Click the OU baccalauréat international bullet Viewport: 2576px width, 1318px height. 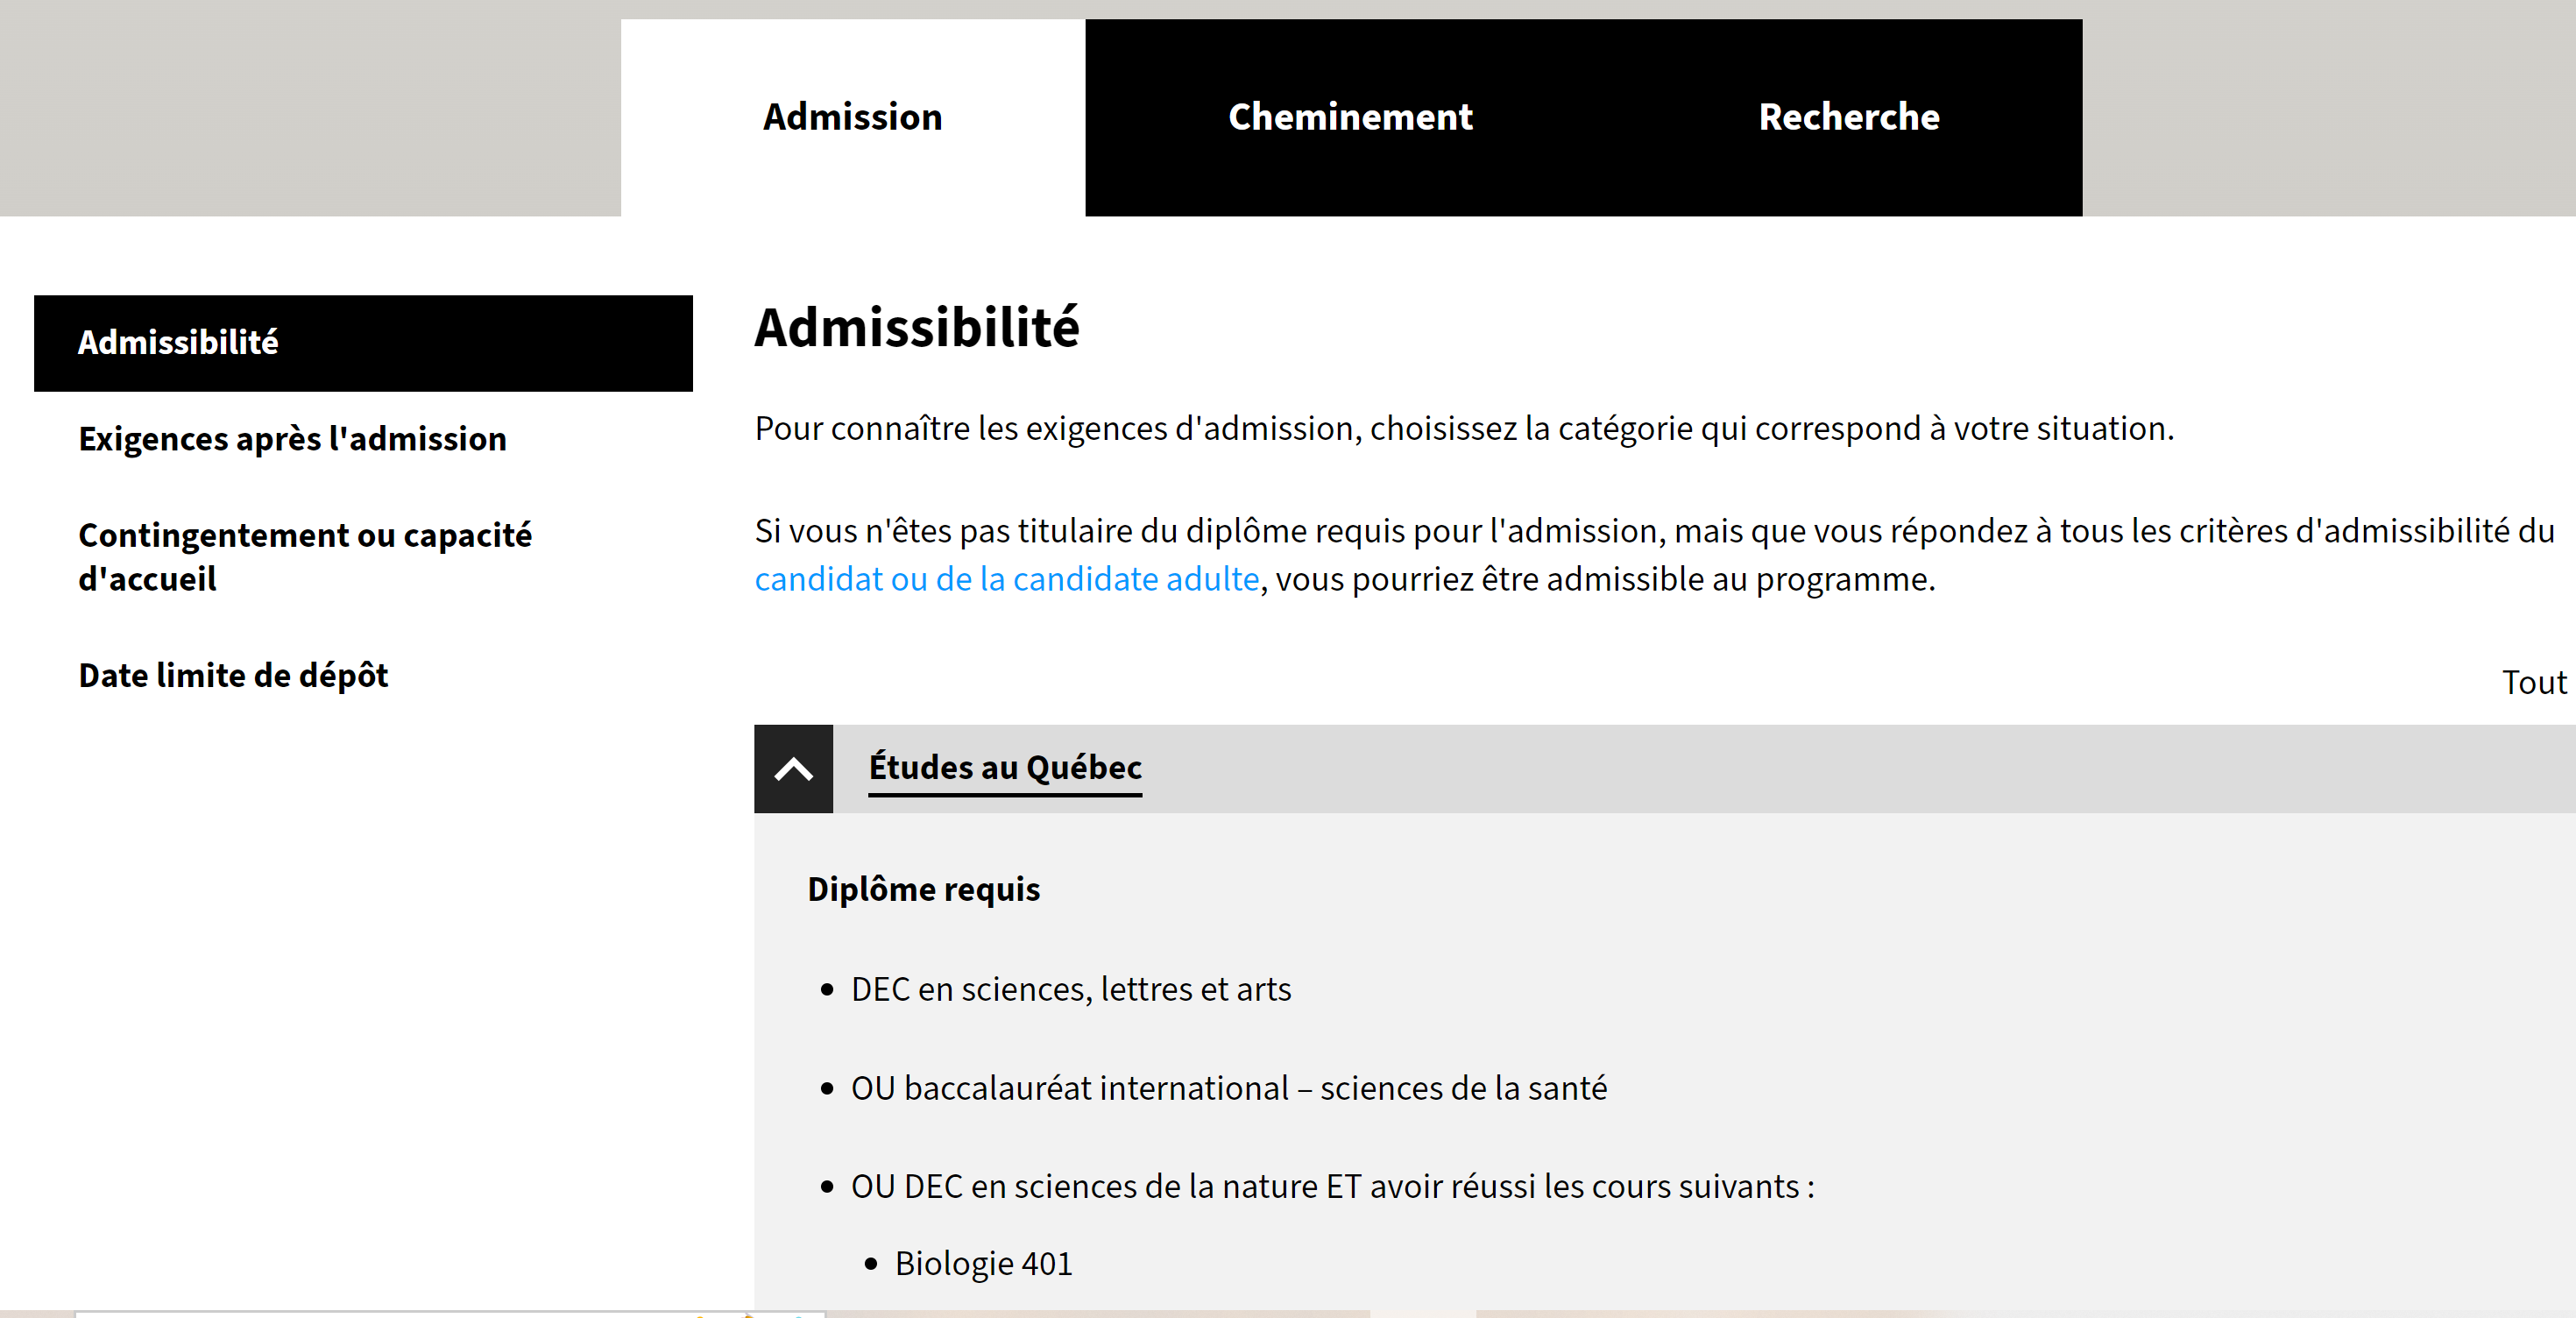1228,1088
